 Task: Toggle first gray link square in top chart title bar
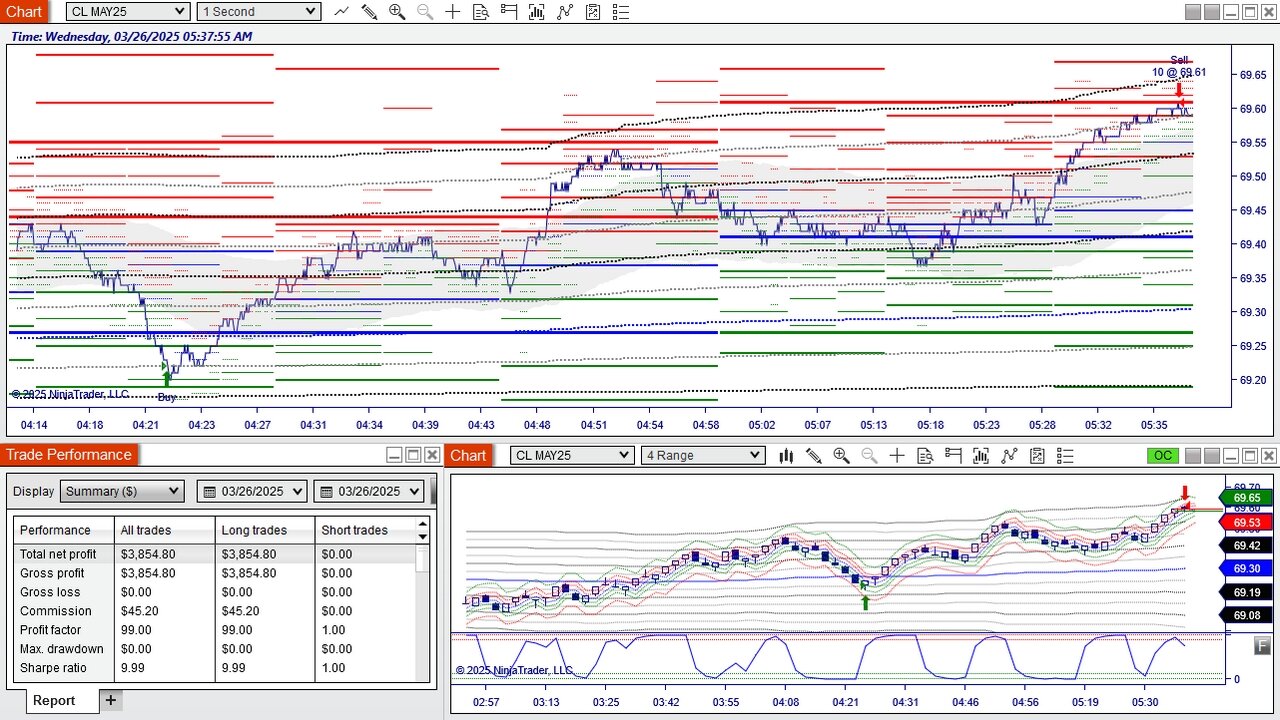point(1192,12)
